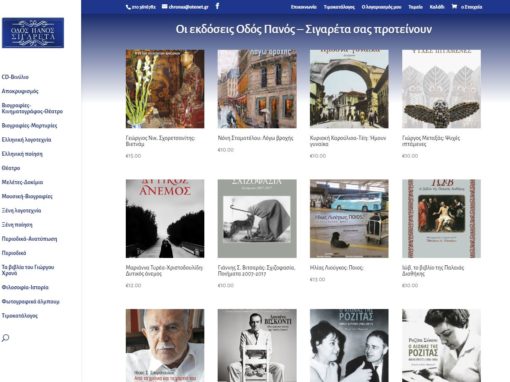Open the Ροζίτας cover with two people
Image resolution: width=510 pixels, height=382 pixels.
point(349,345)
